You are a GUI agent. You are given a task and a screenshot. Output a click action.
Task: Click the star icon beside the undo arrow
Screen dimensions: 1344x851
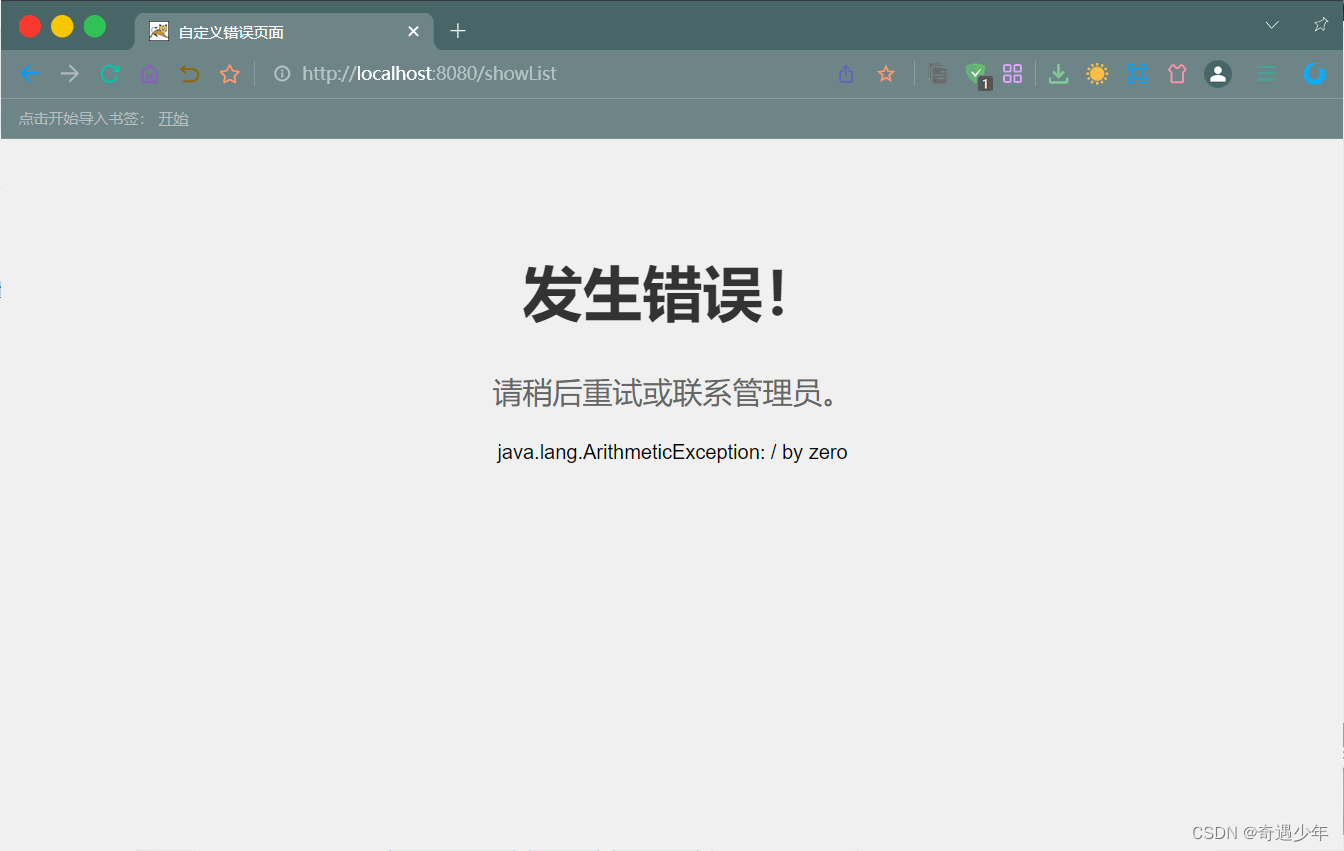coord(230,74)
